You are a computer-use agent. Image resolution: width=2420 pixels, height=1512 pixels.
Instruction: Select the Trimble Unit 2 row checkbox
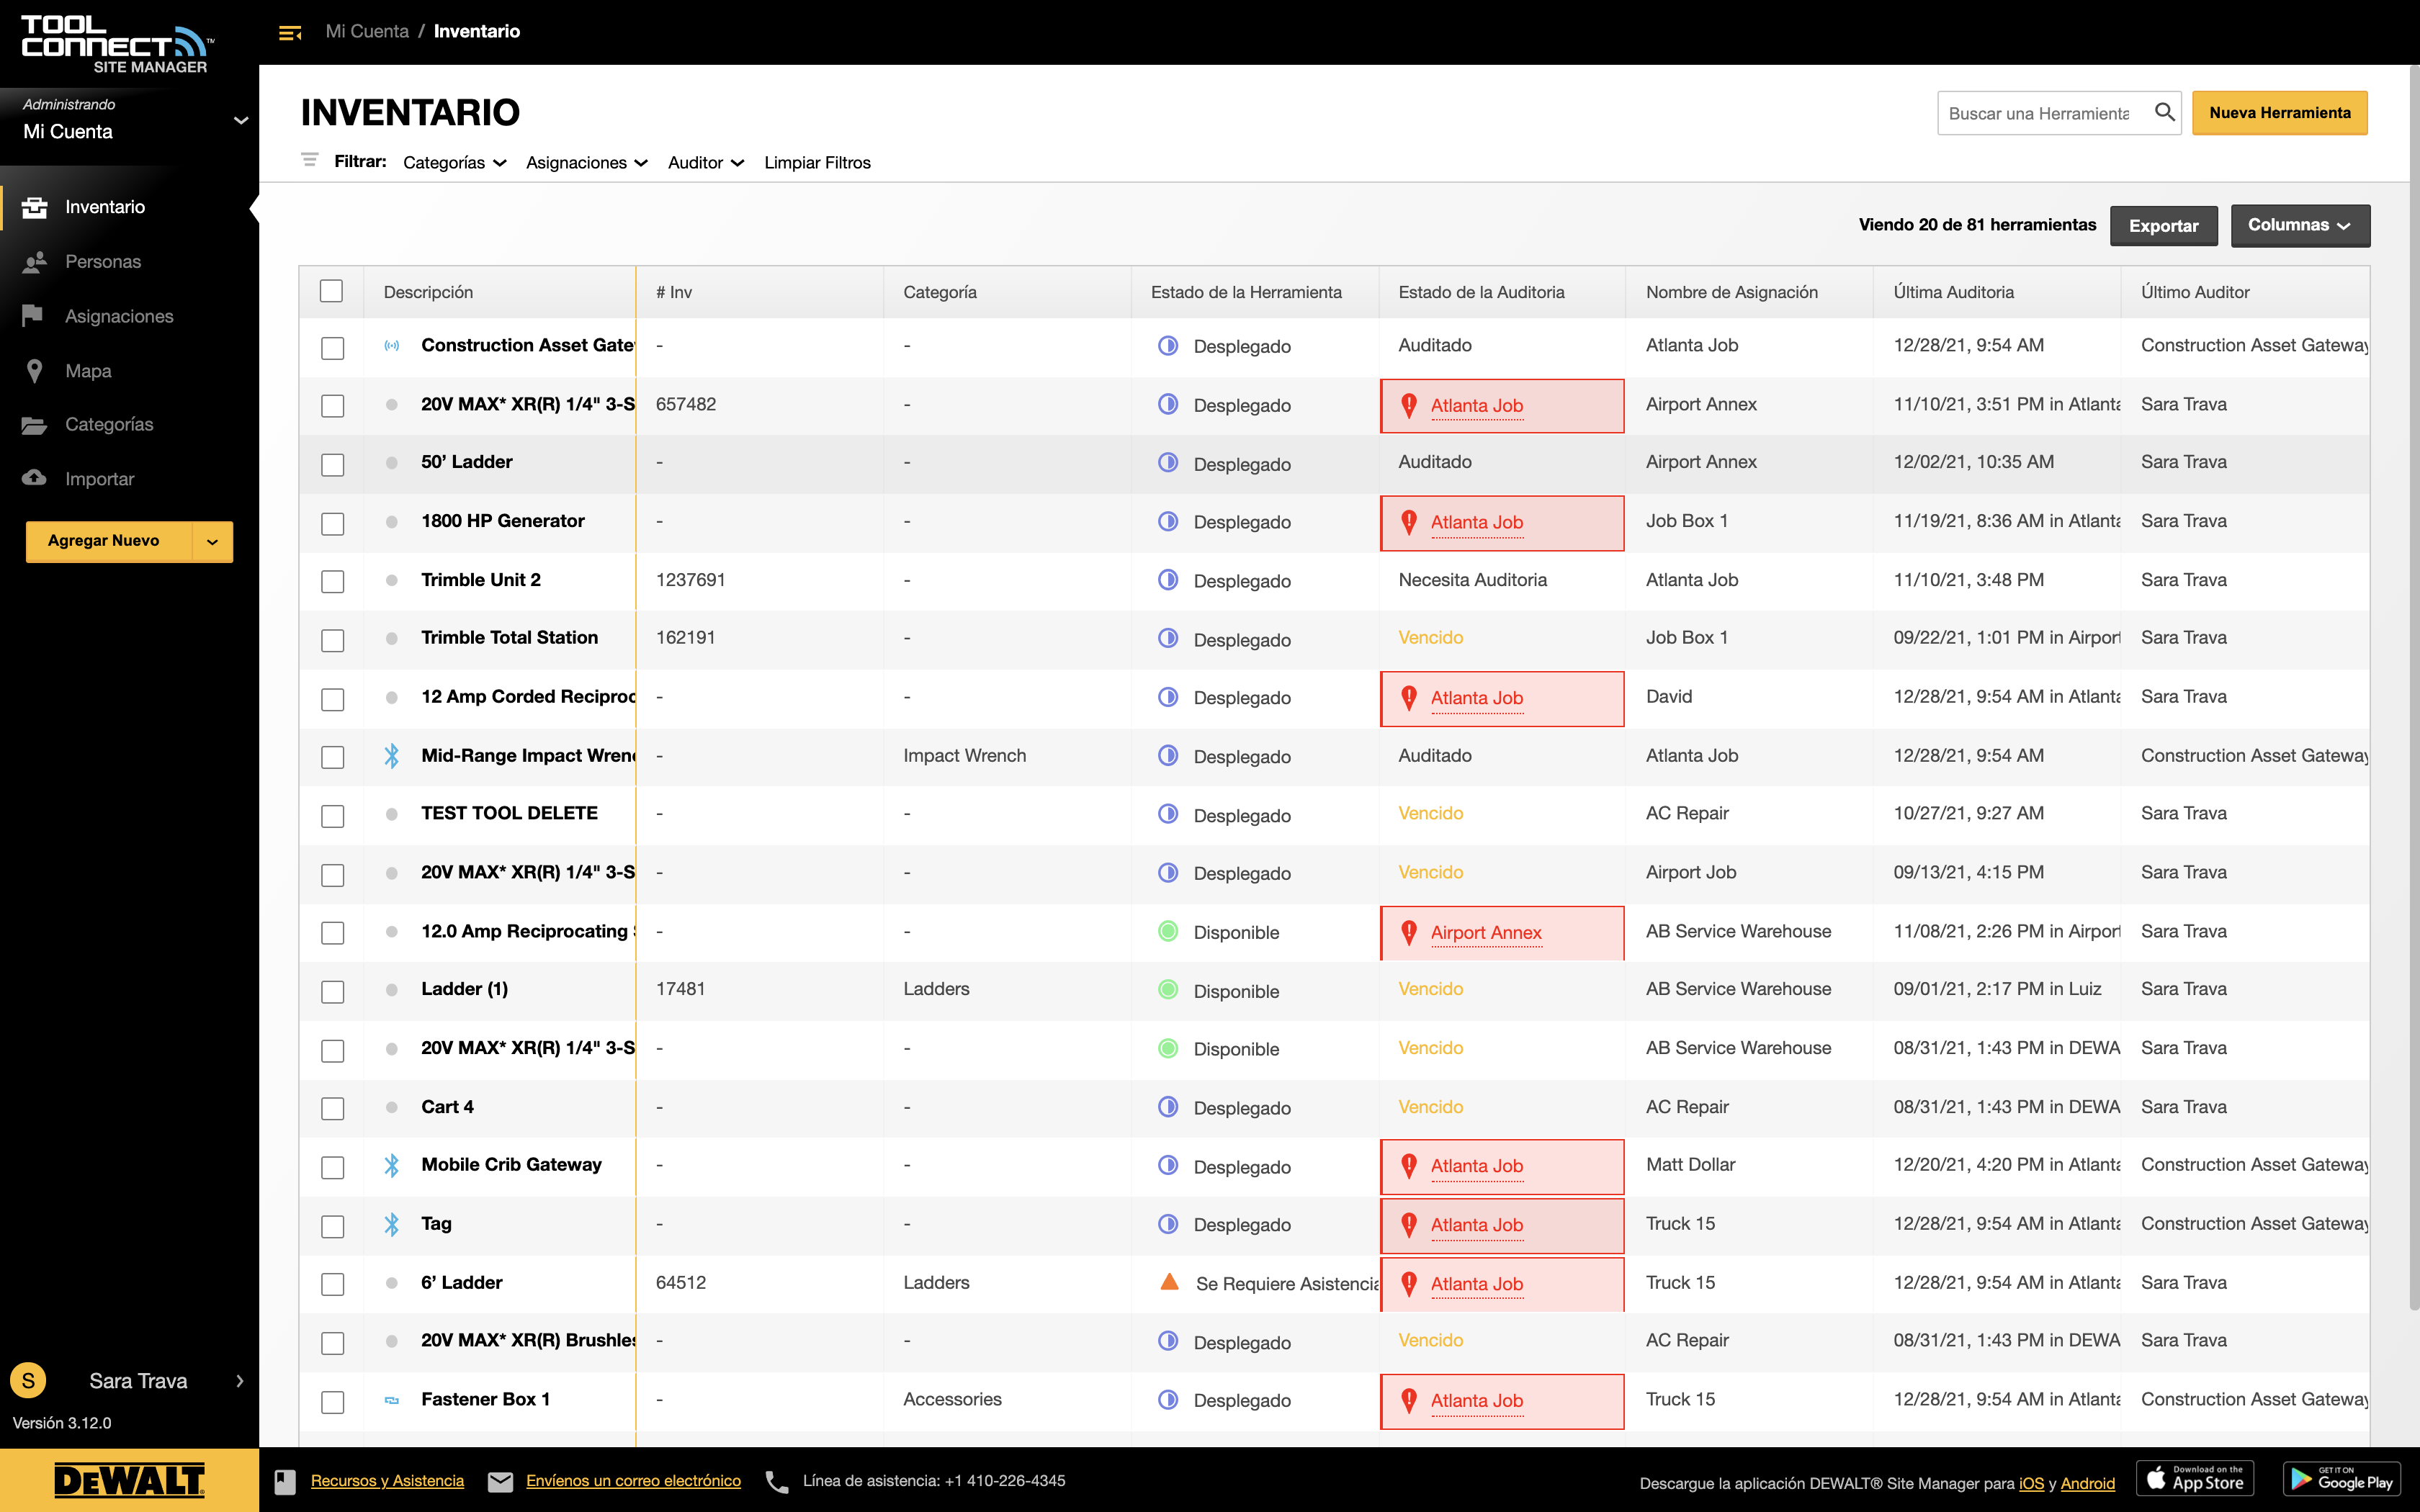pyautogui.click(x=332, y=582)
